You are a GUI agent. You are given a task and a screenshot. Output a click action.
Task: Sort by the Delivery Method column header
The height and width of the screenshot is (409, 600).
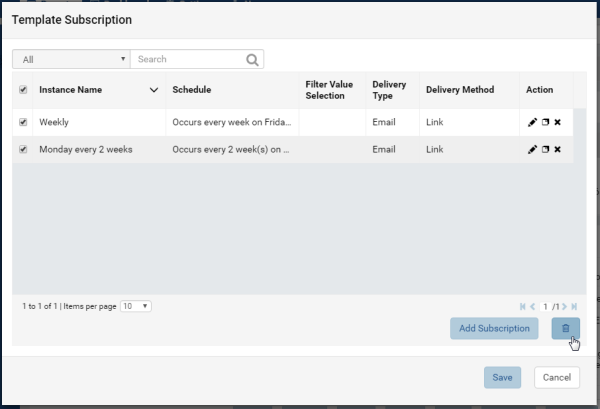[460, 90]
